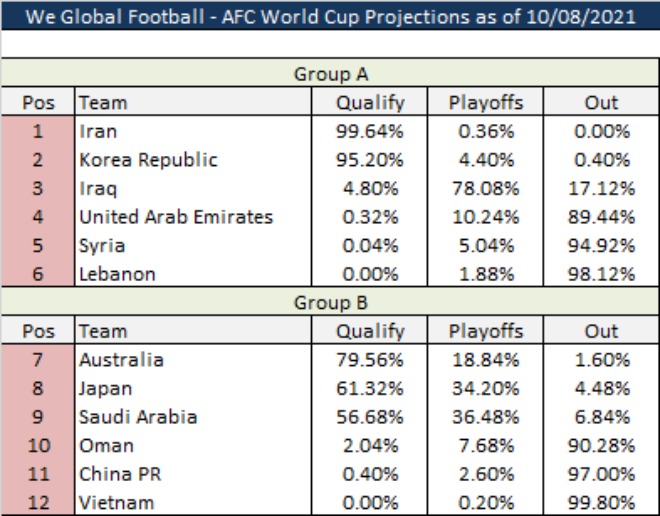Click the Qualify column header in Group A
The width and height of the screenshot is (660, 516).
(x=370, y=102)
